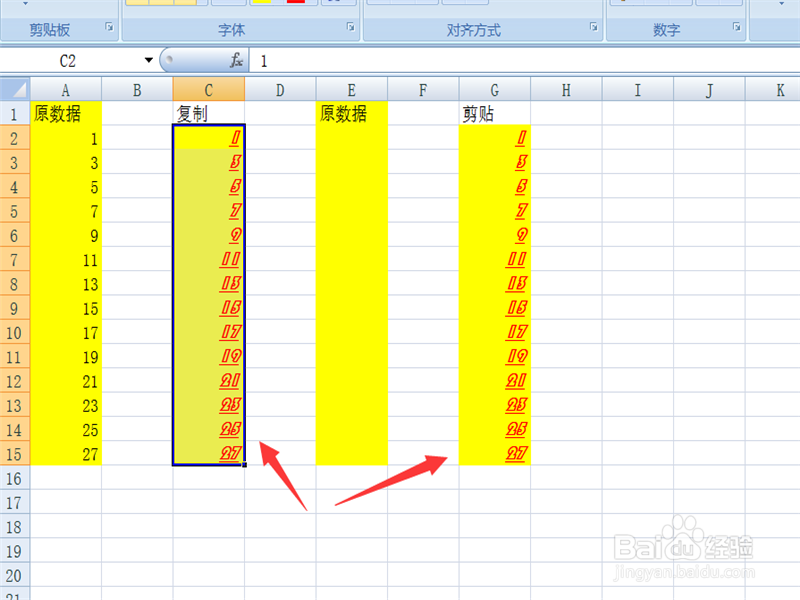Click column A cell with value 11
This screenshot has width=800, height=600.
coord(66,259)
